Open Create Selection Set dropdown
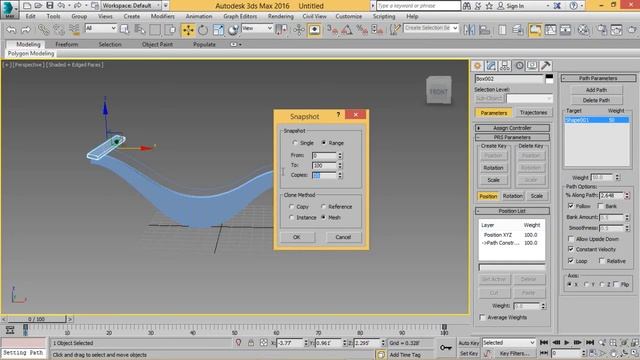The width and height of the screenshot is (640, 360). tap(431, 28)
